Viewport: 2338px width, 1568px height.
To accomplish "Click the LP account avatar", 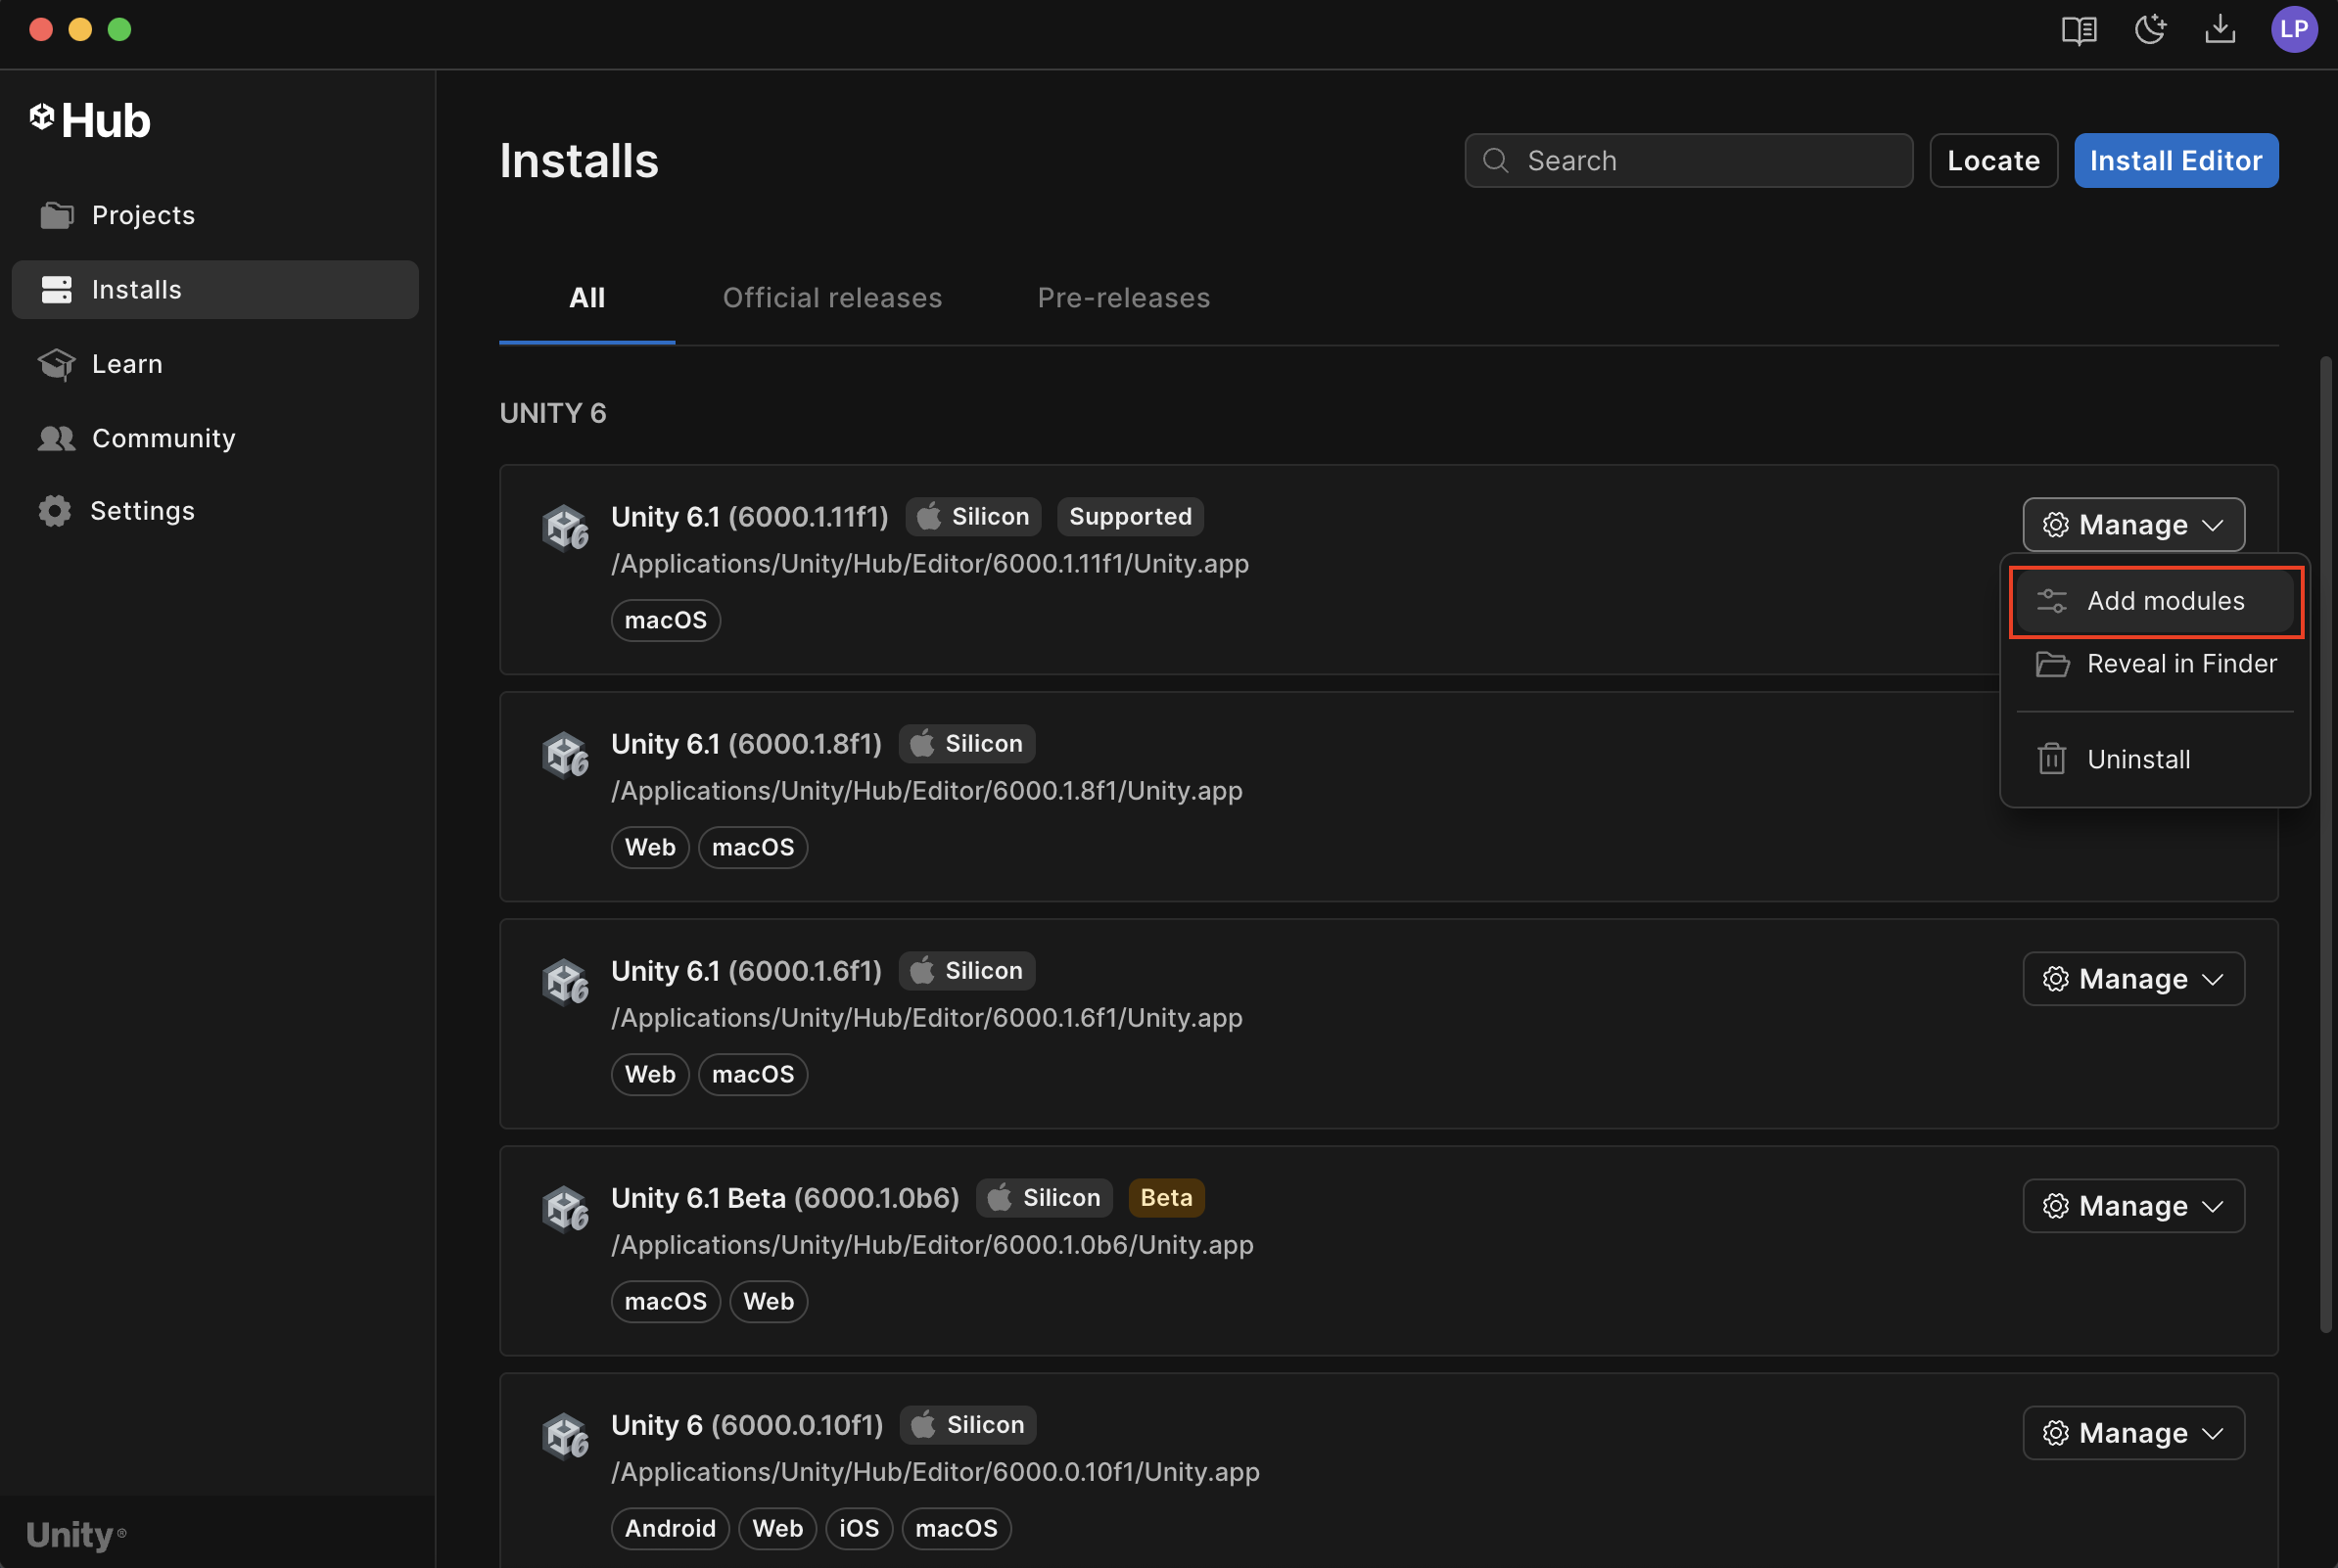I will 2293,30.
